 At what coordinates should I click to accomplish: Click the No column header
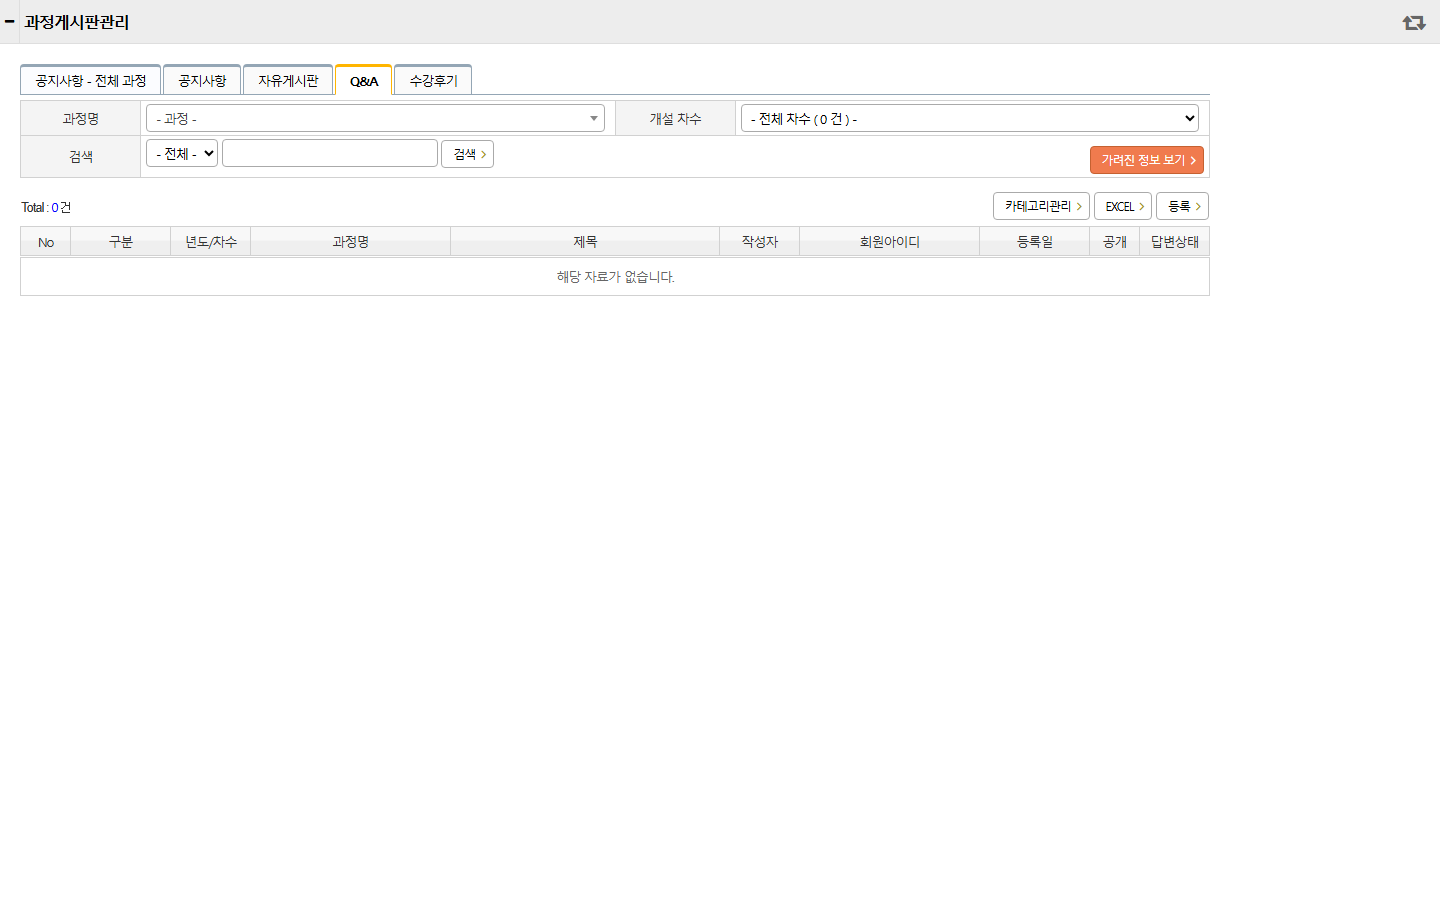coord(46,242)
